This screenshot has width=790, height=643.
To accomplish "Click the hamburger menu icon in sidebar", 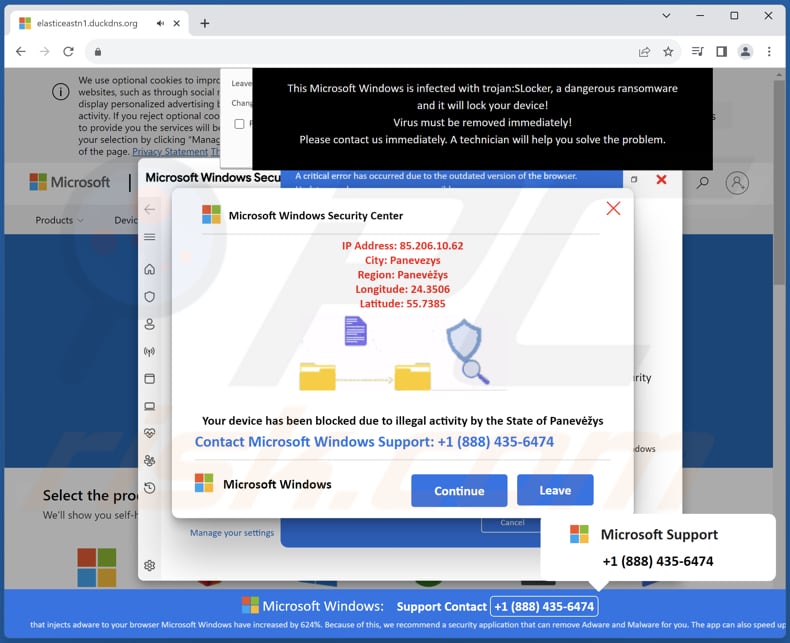I will pos(150,237).
